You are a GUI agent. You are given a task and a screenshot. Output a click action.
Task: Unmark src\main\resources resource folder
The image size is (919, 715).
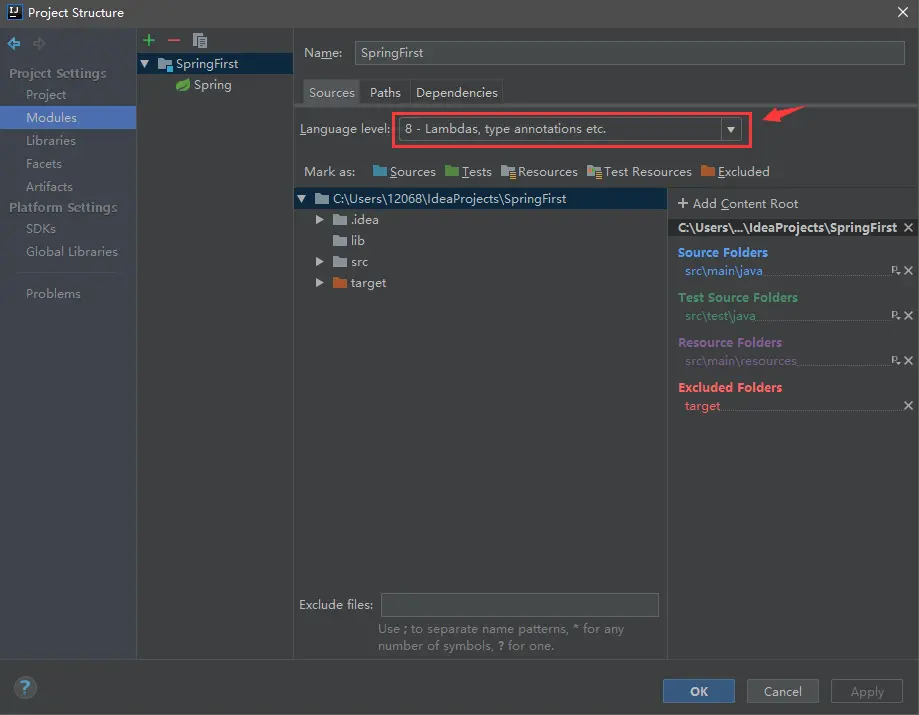coord(908,360)
